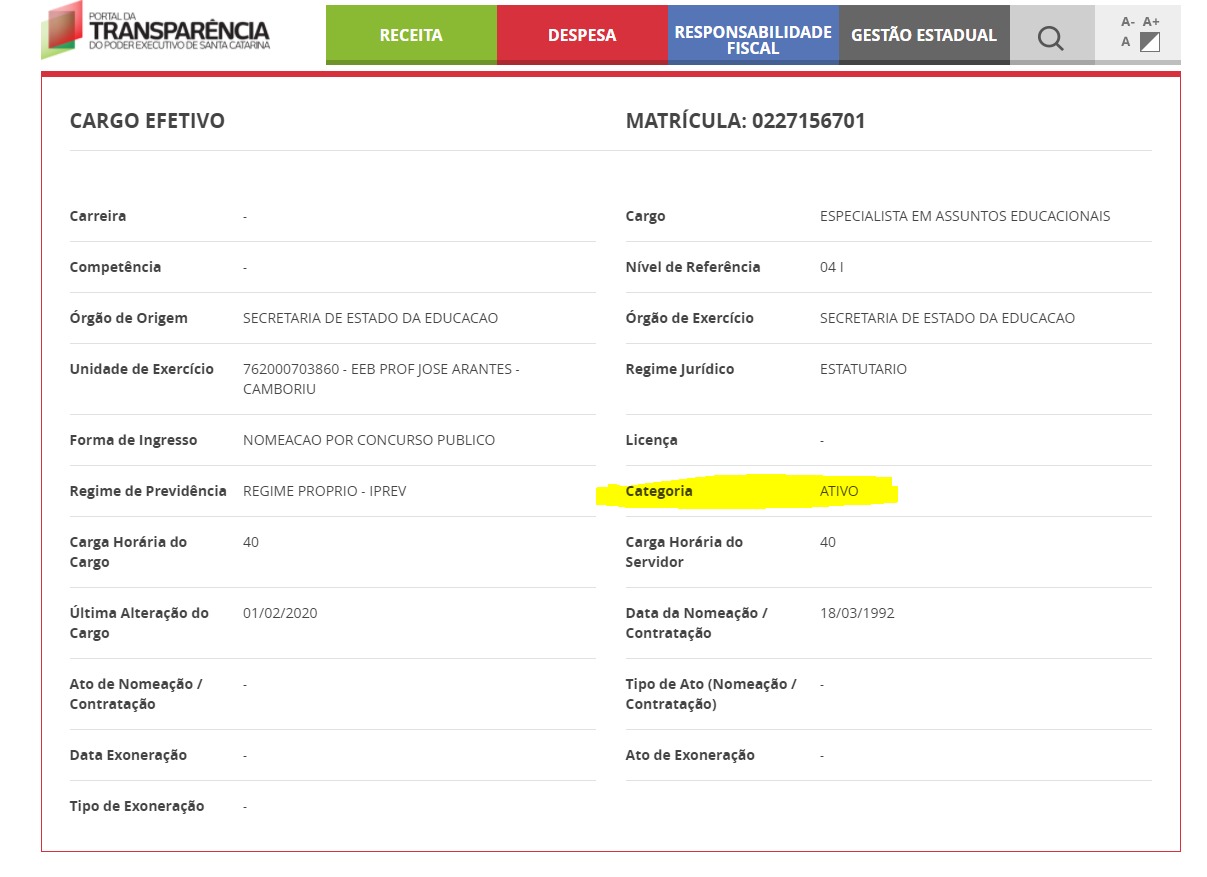Select the Data Exoneração label

pyautogui.click(x=128, y=755)
